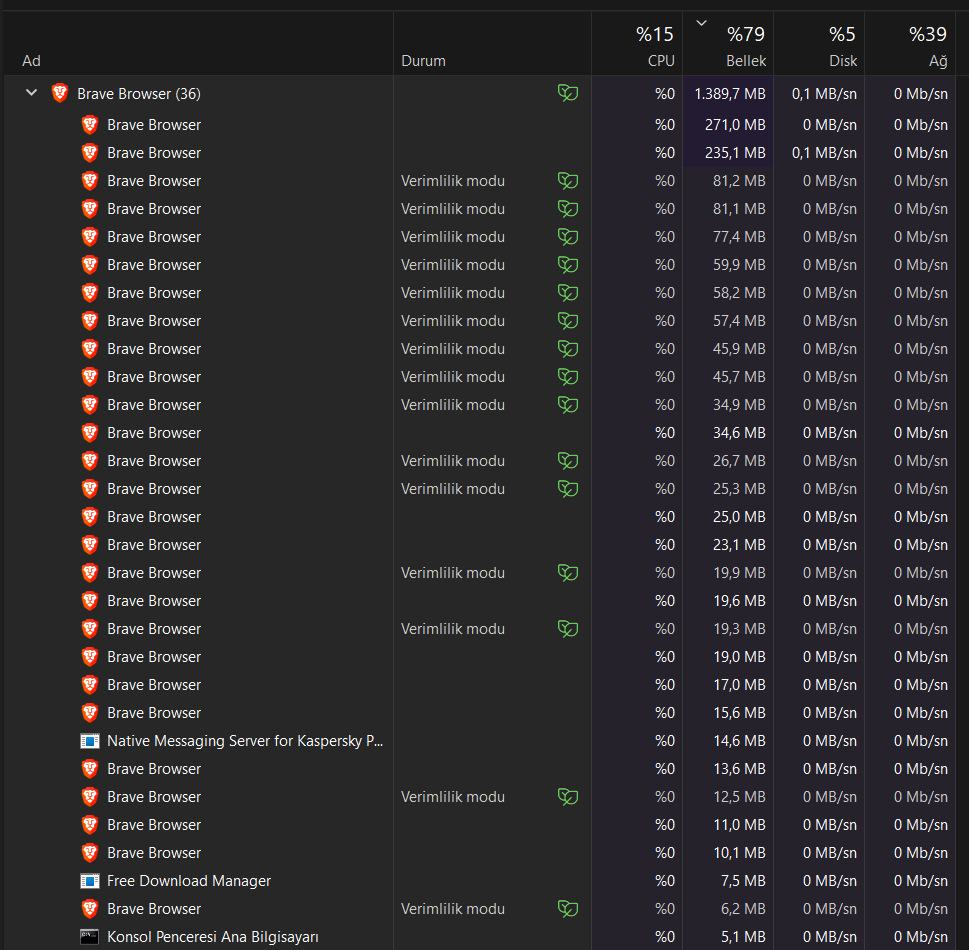Click Verimlilik modu status in the 45,7 MB row
Viewport: 969px width, 950px height.
click(x=452, y=377)
